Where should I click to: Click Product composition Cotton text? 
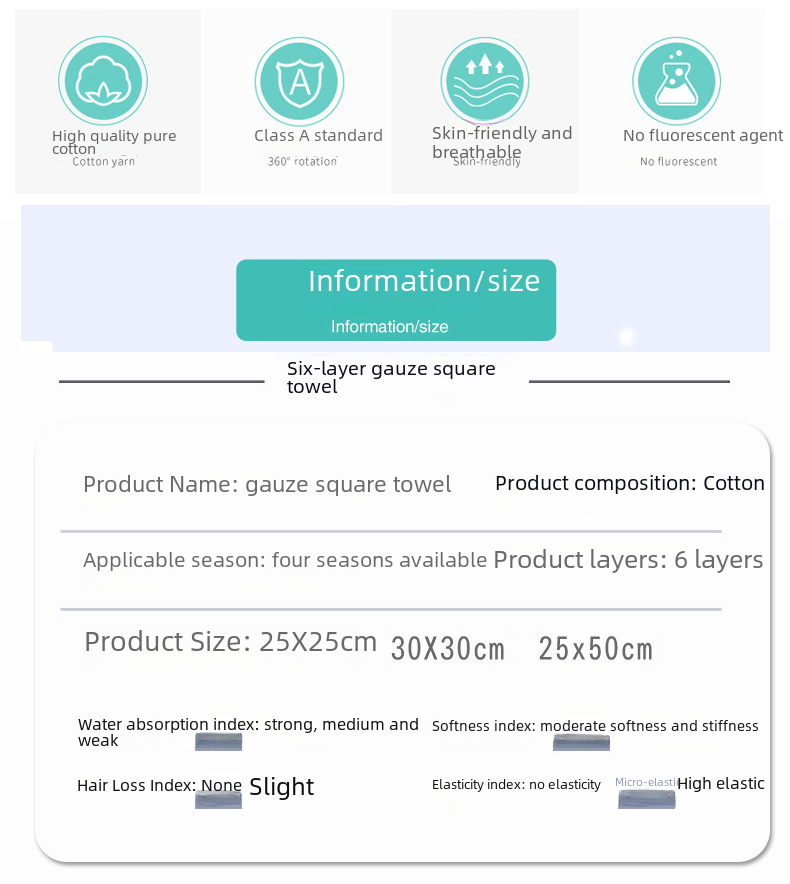coord(630,484)
